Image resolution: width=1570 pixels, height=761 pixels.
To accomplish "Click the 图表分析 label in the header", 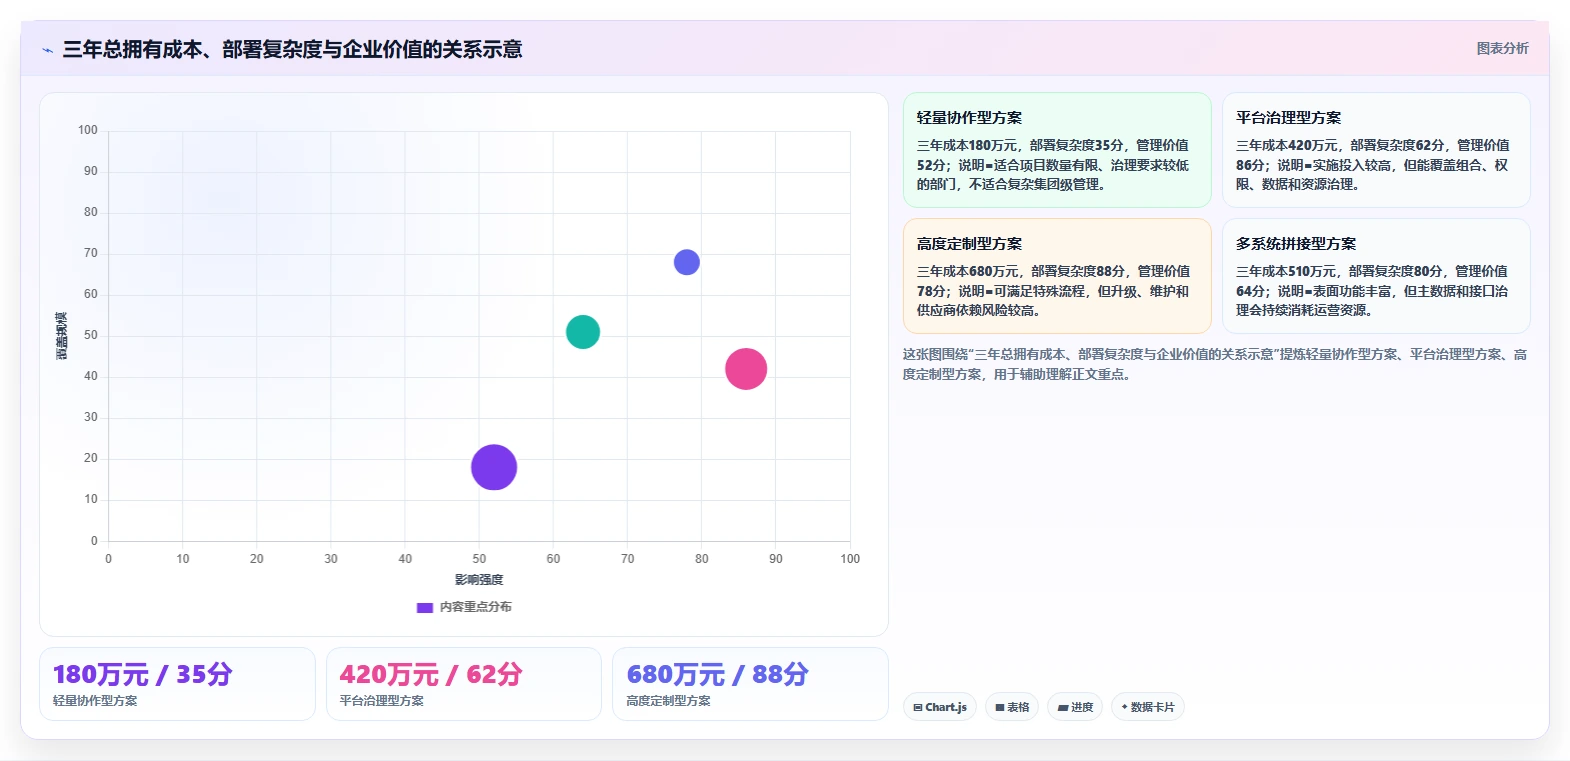I will 1502,48.
